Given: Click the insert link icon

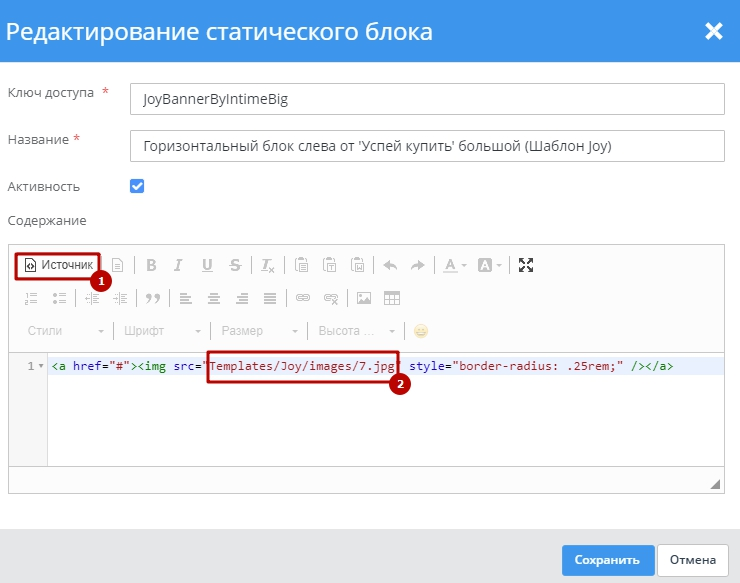Looking at the screenshot, I should click(x=303, y=298).
